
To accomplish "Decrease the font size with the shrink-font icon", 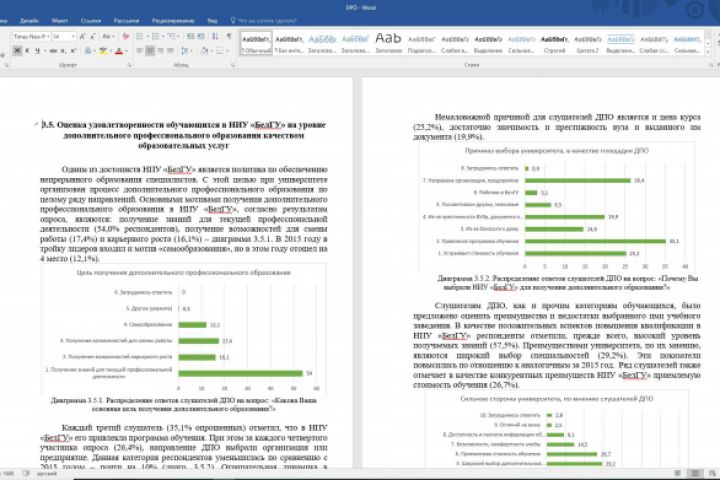I will click(x=93, y=36).
